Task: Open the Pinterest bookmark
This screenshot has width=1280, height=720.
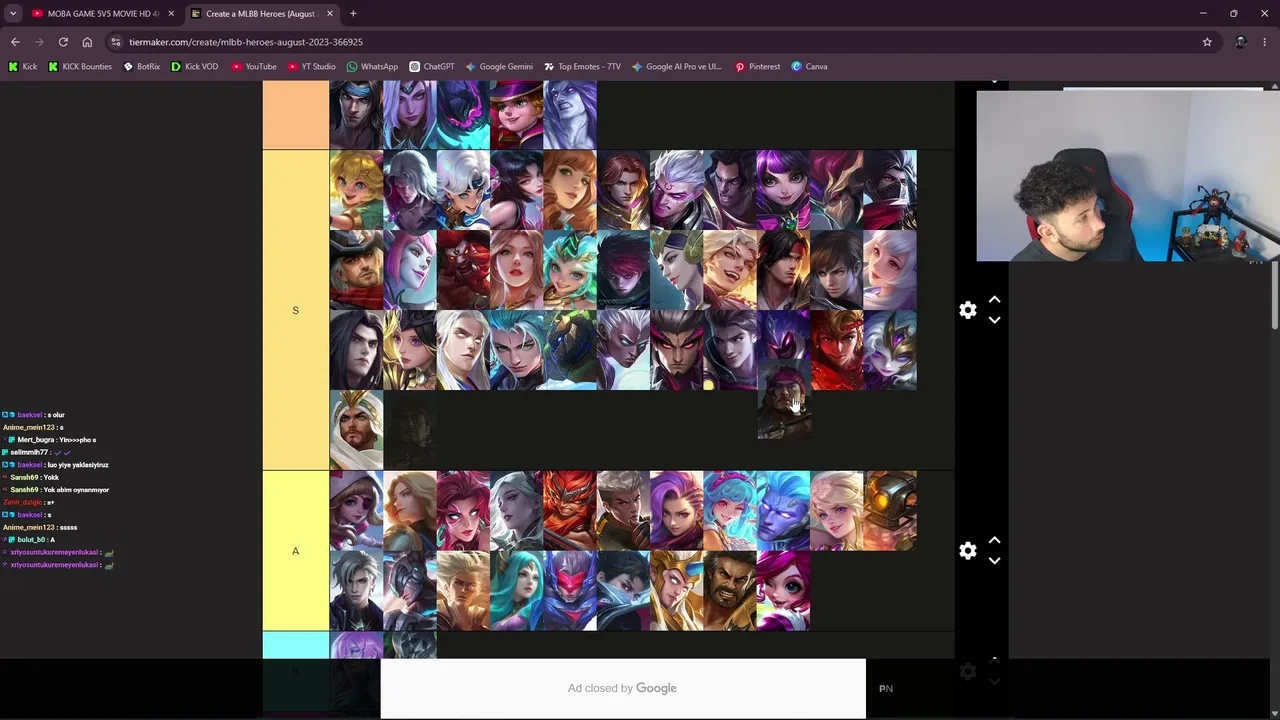Action: [x=757, y=67]
